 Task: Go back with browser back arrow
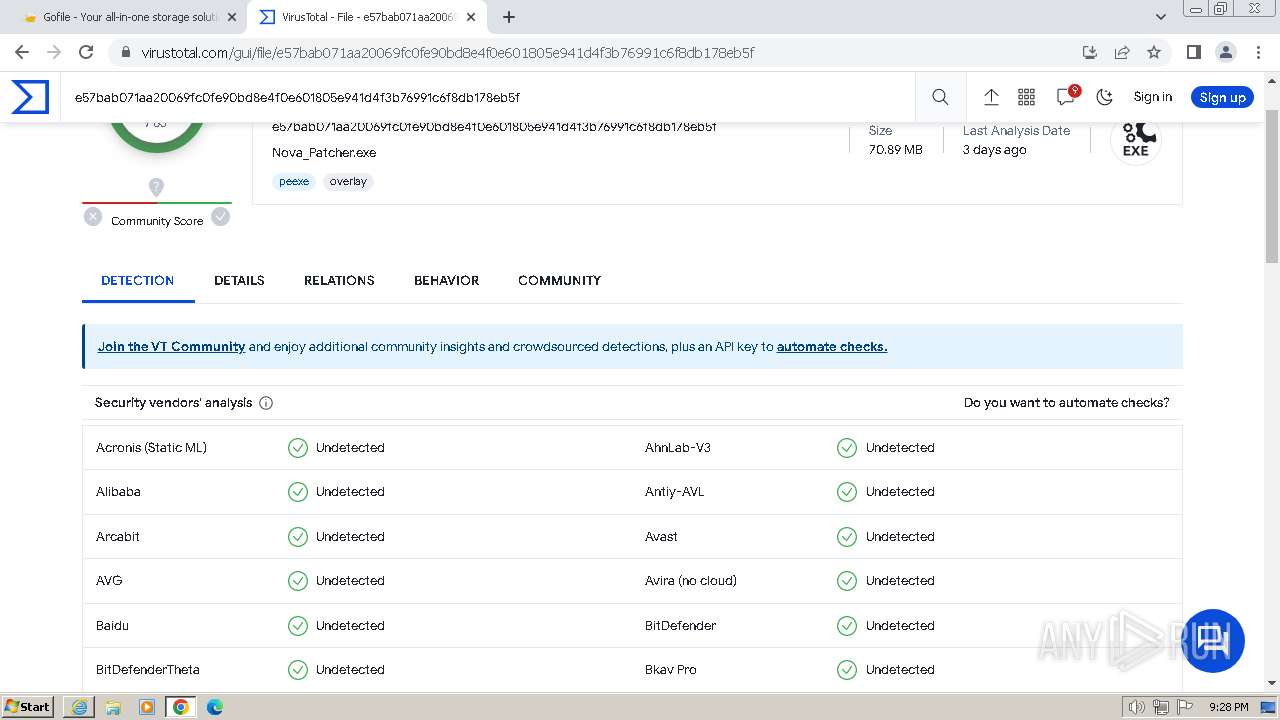tap(22, 52)
